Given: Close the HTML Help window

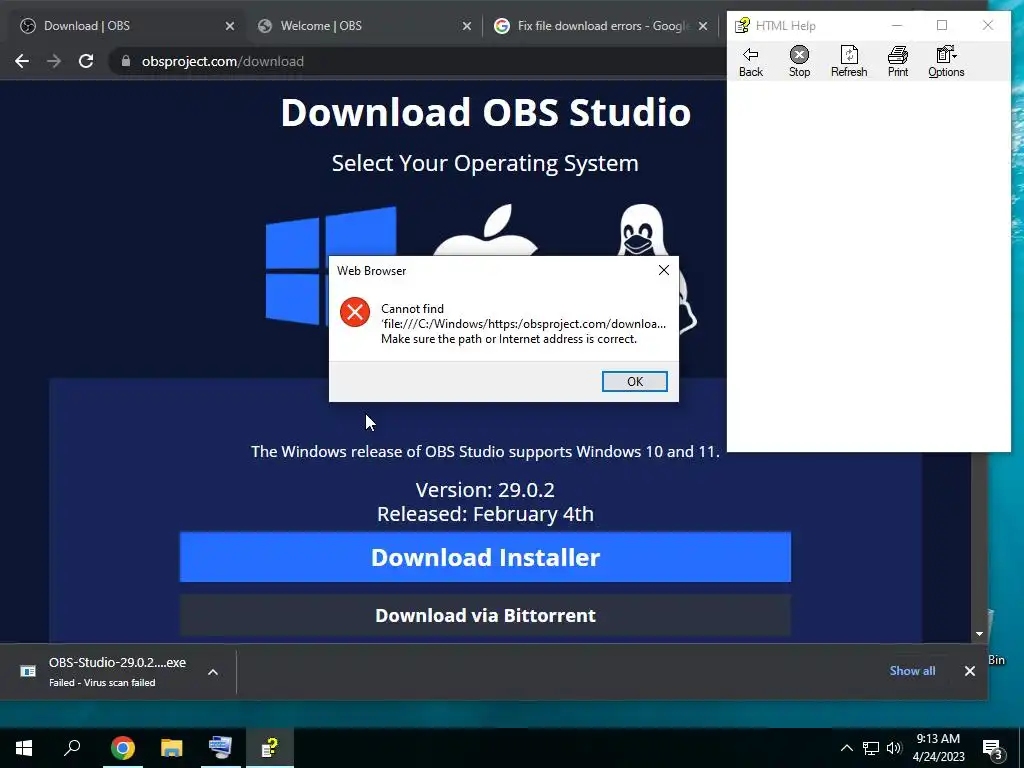Looking at the screenshot, I should pyautogui.click(x=987, y=25).
